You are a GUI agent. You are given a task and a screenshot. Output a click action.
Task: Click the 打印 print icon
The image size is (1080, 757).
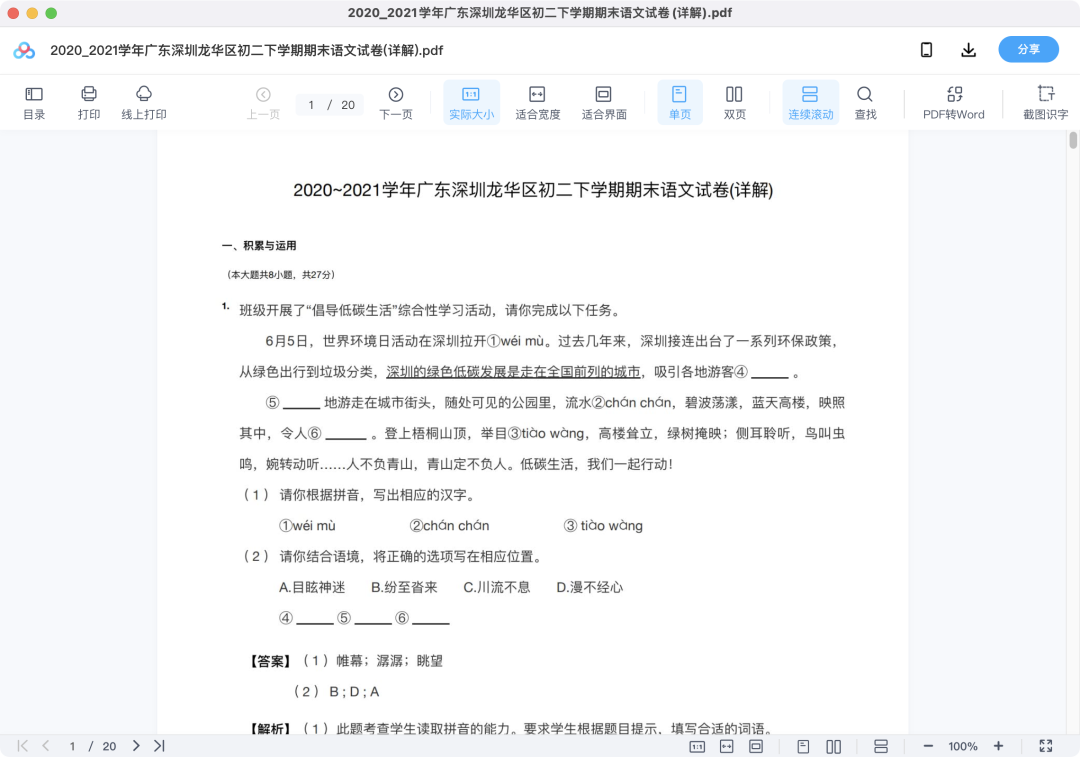pyautogui.click(x=89, y=102)
